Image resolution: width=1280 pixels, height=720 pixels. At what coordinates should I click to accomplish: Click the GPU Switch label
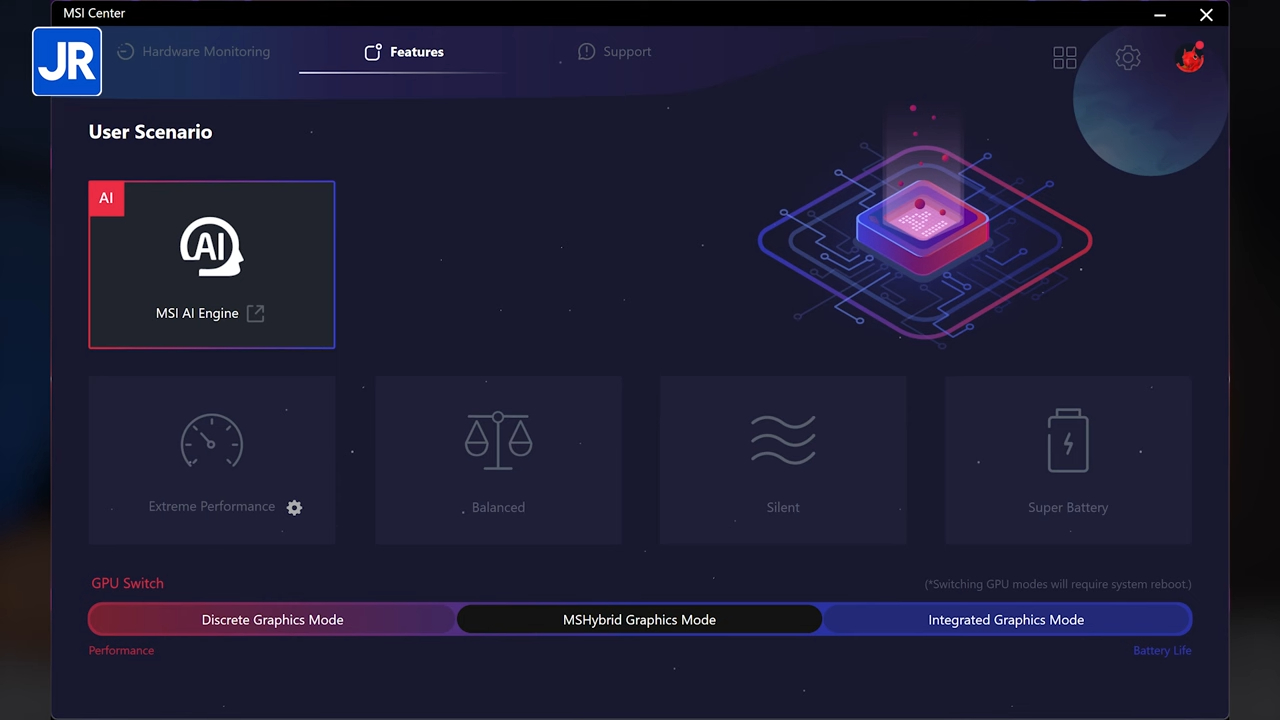(x=127, y=583)
